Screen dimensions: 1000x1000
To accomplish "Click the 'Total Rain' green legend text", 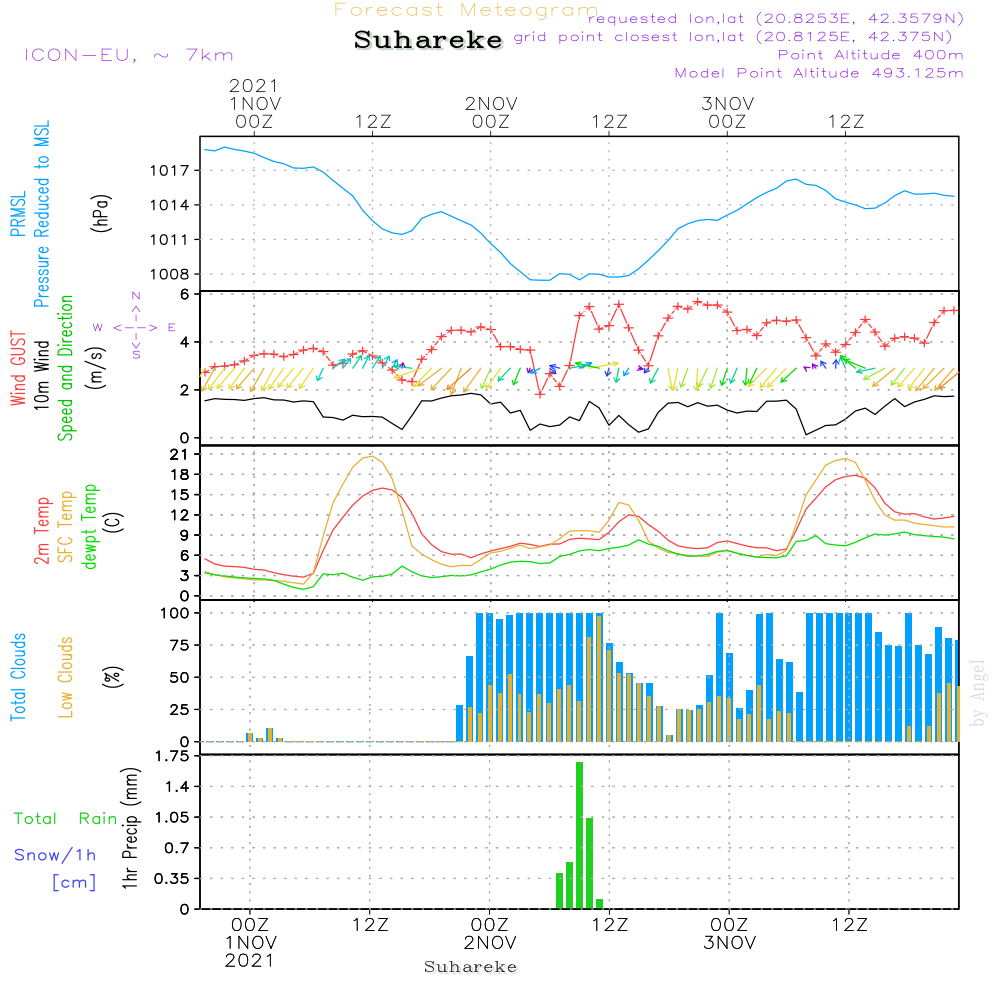I will (66, 819).
